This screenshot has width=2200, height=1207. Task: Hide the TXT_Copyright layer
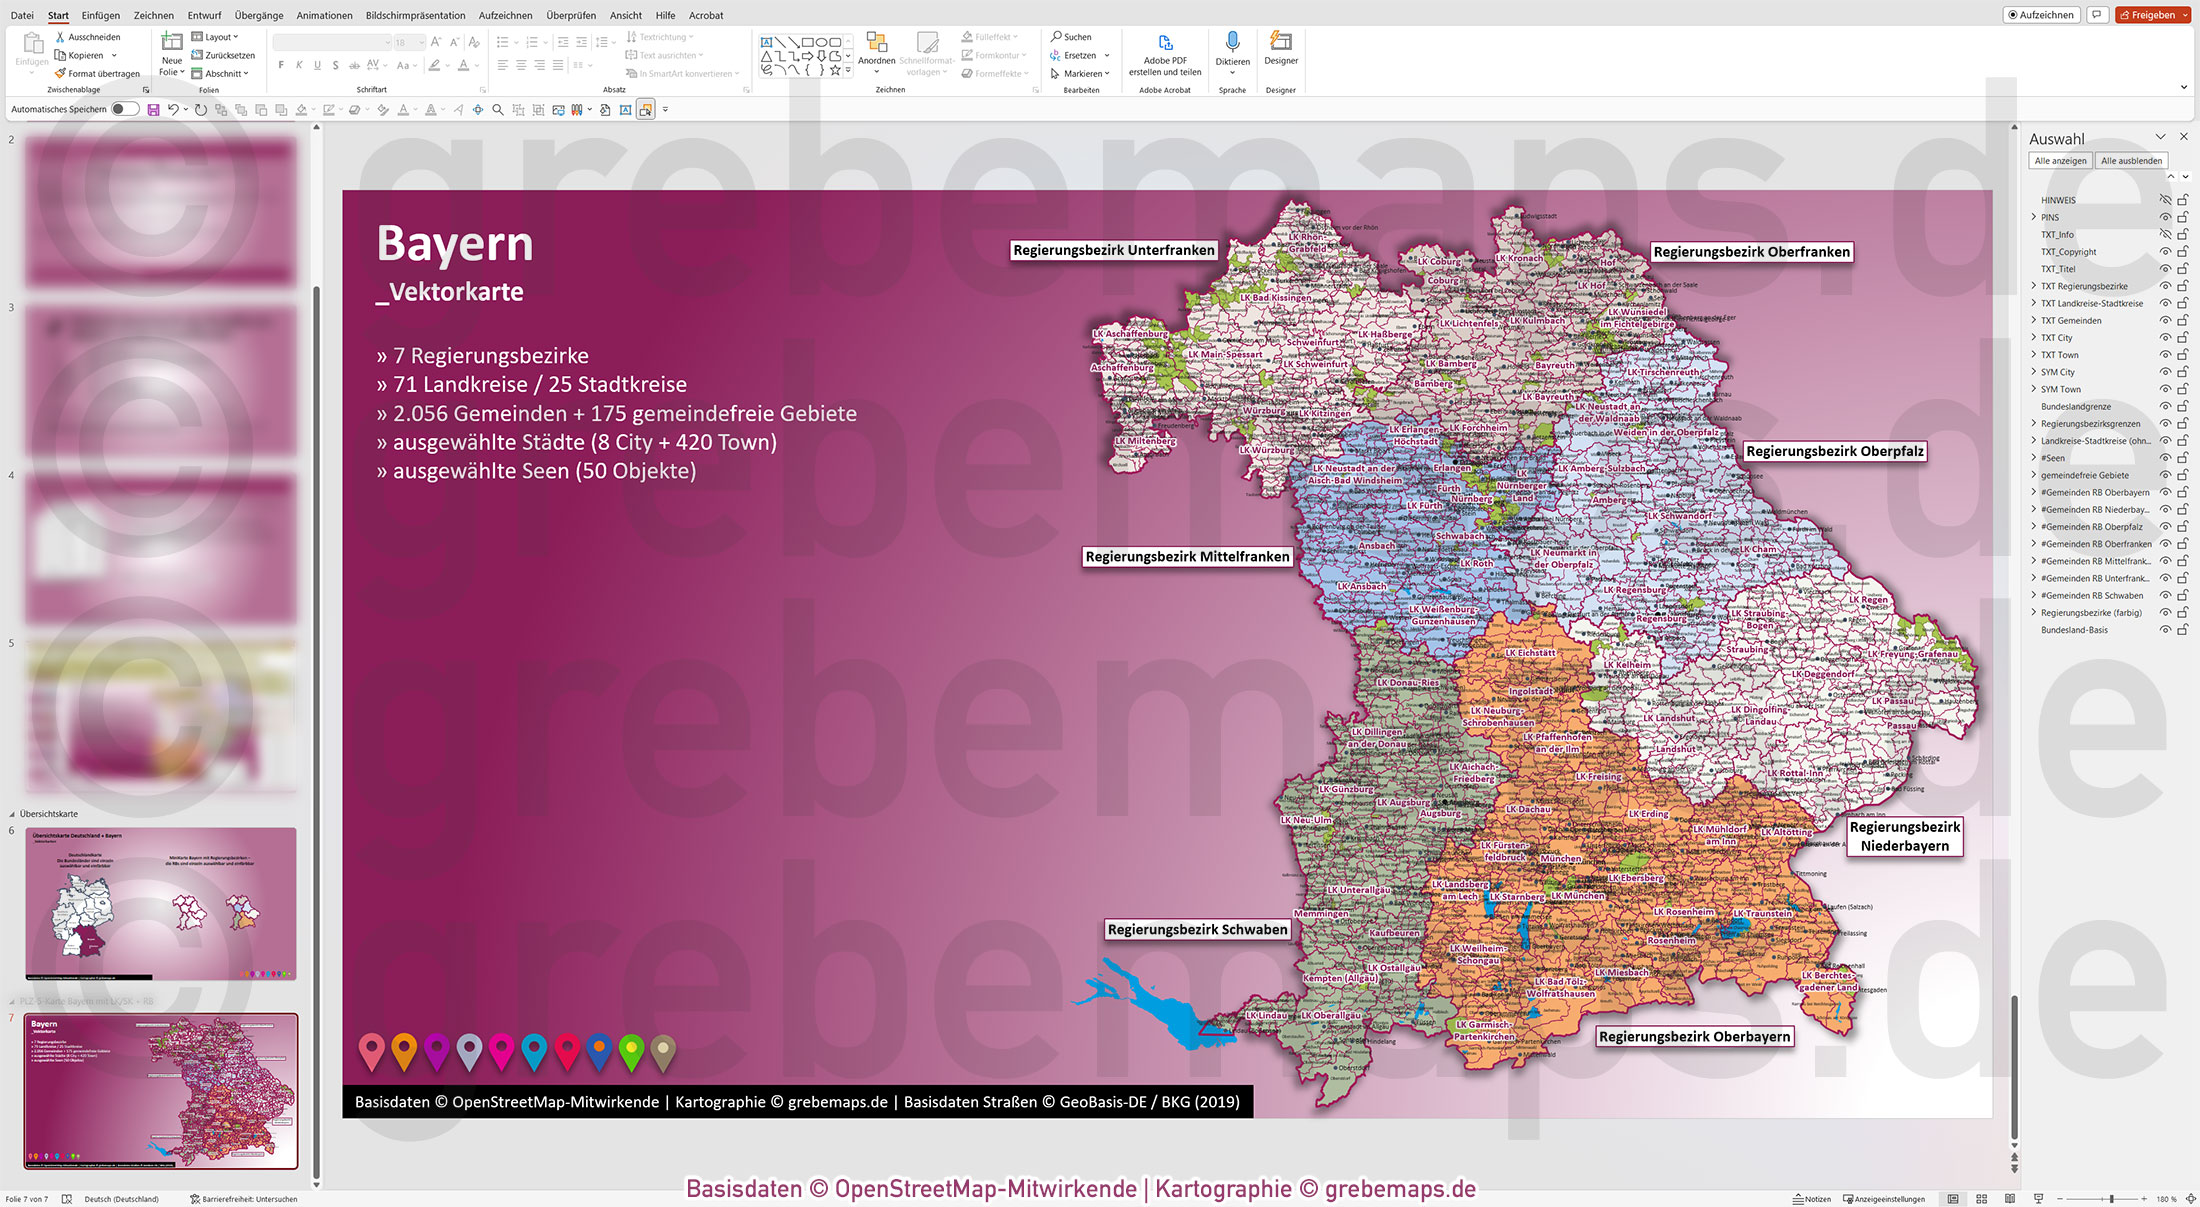pyautogui.click(x=2166, y=251)
